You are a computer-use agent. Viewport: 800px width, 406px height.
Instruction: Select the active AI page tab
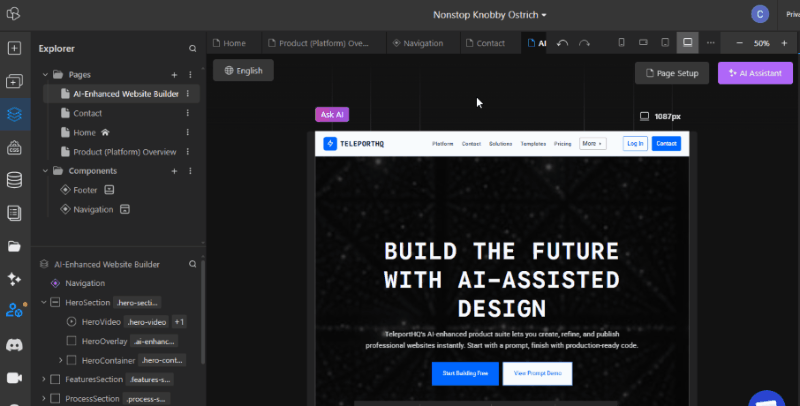click(x=536, y=43)
